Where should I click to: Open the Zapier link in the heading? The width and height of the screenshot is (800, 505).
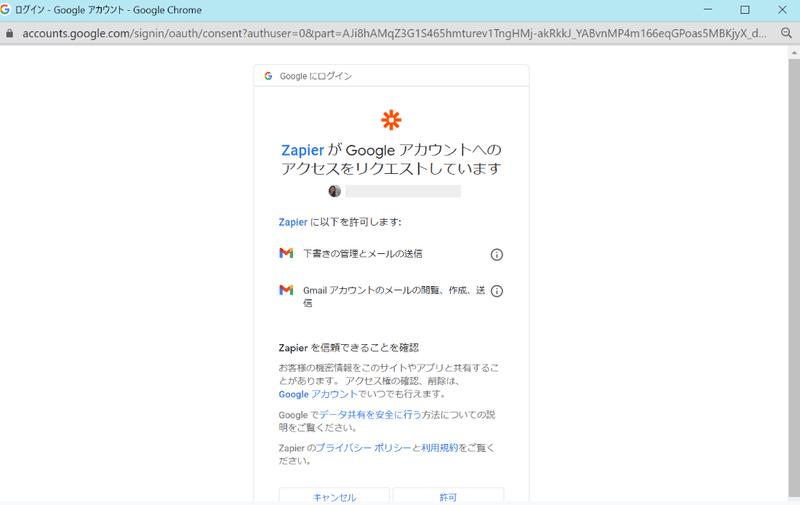point(303,150)
